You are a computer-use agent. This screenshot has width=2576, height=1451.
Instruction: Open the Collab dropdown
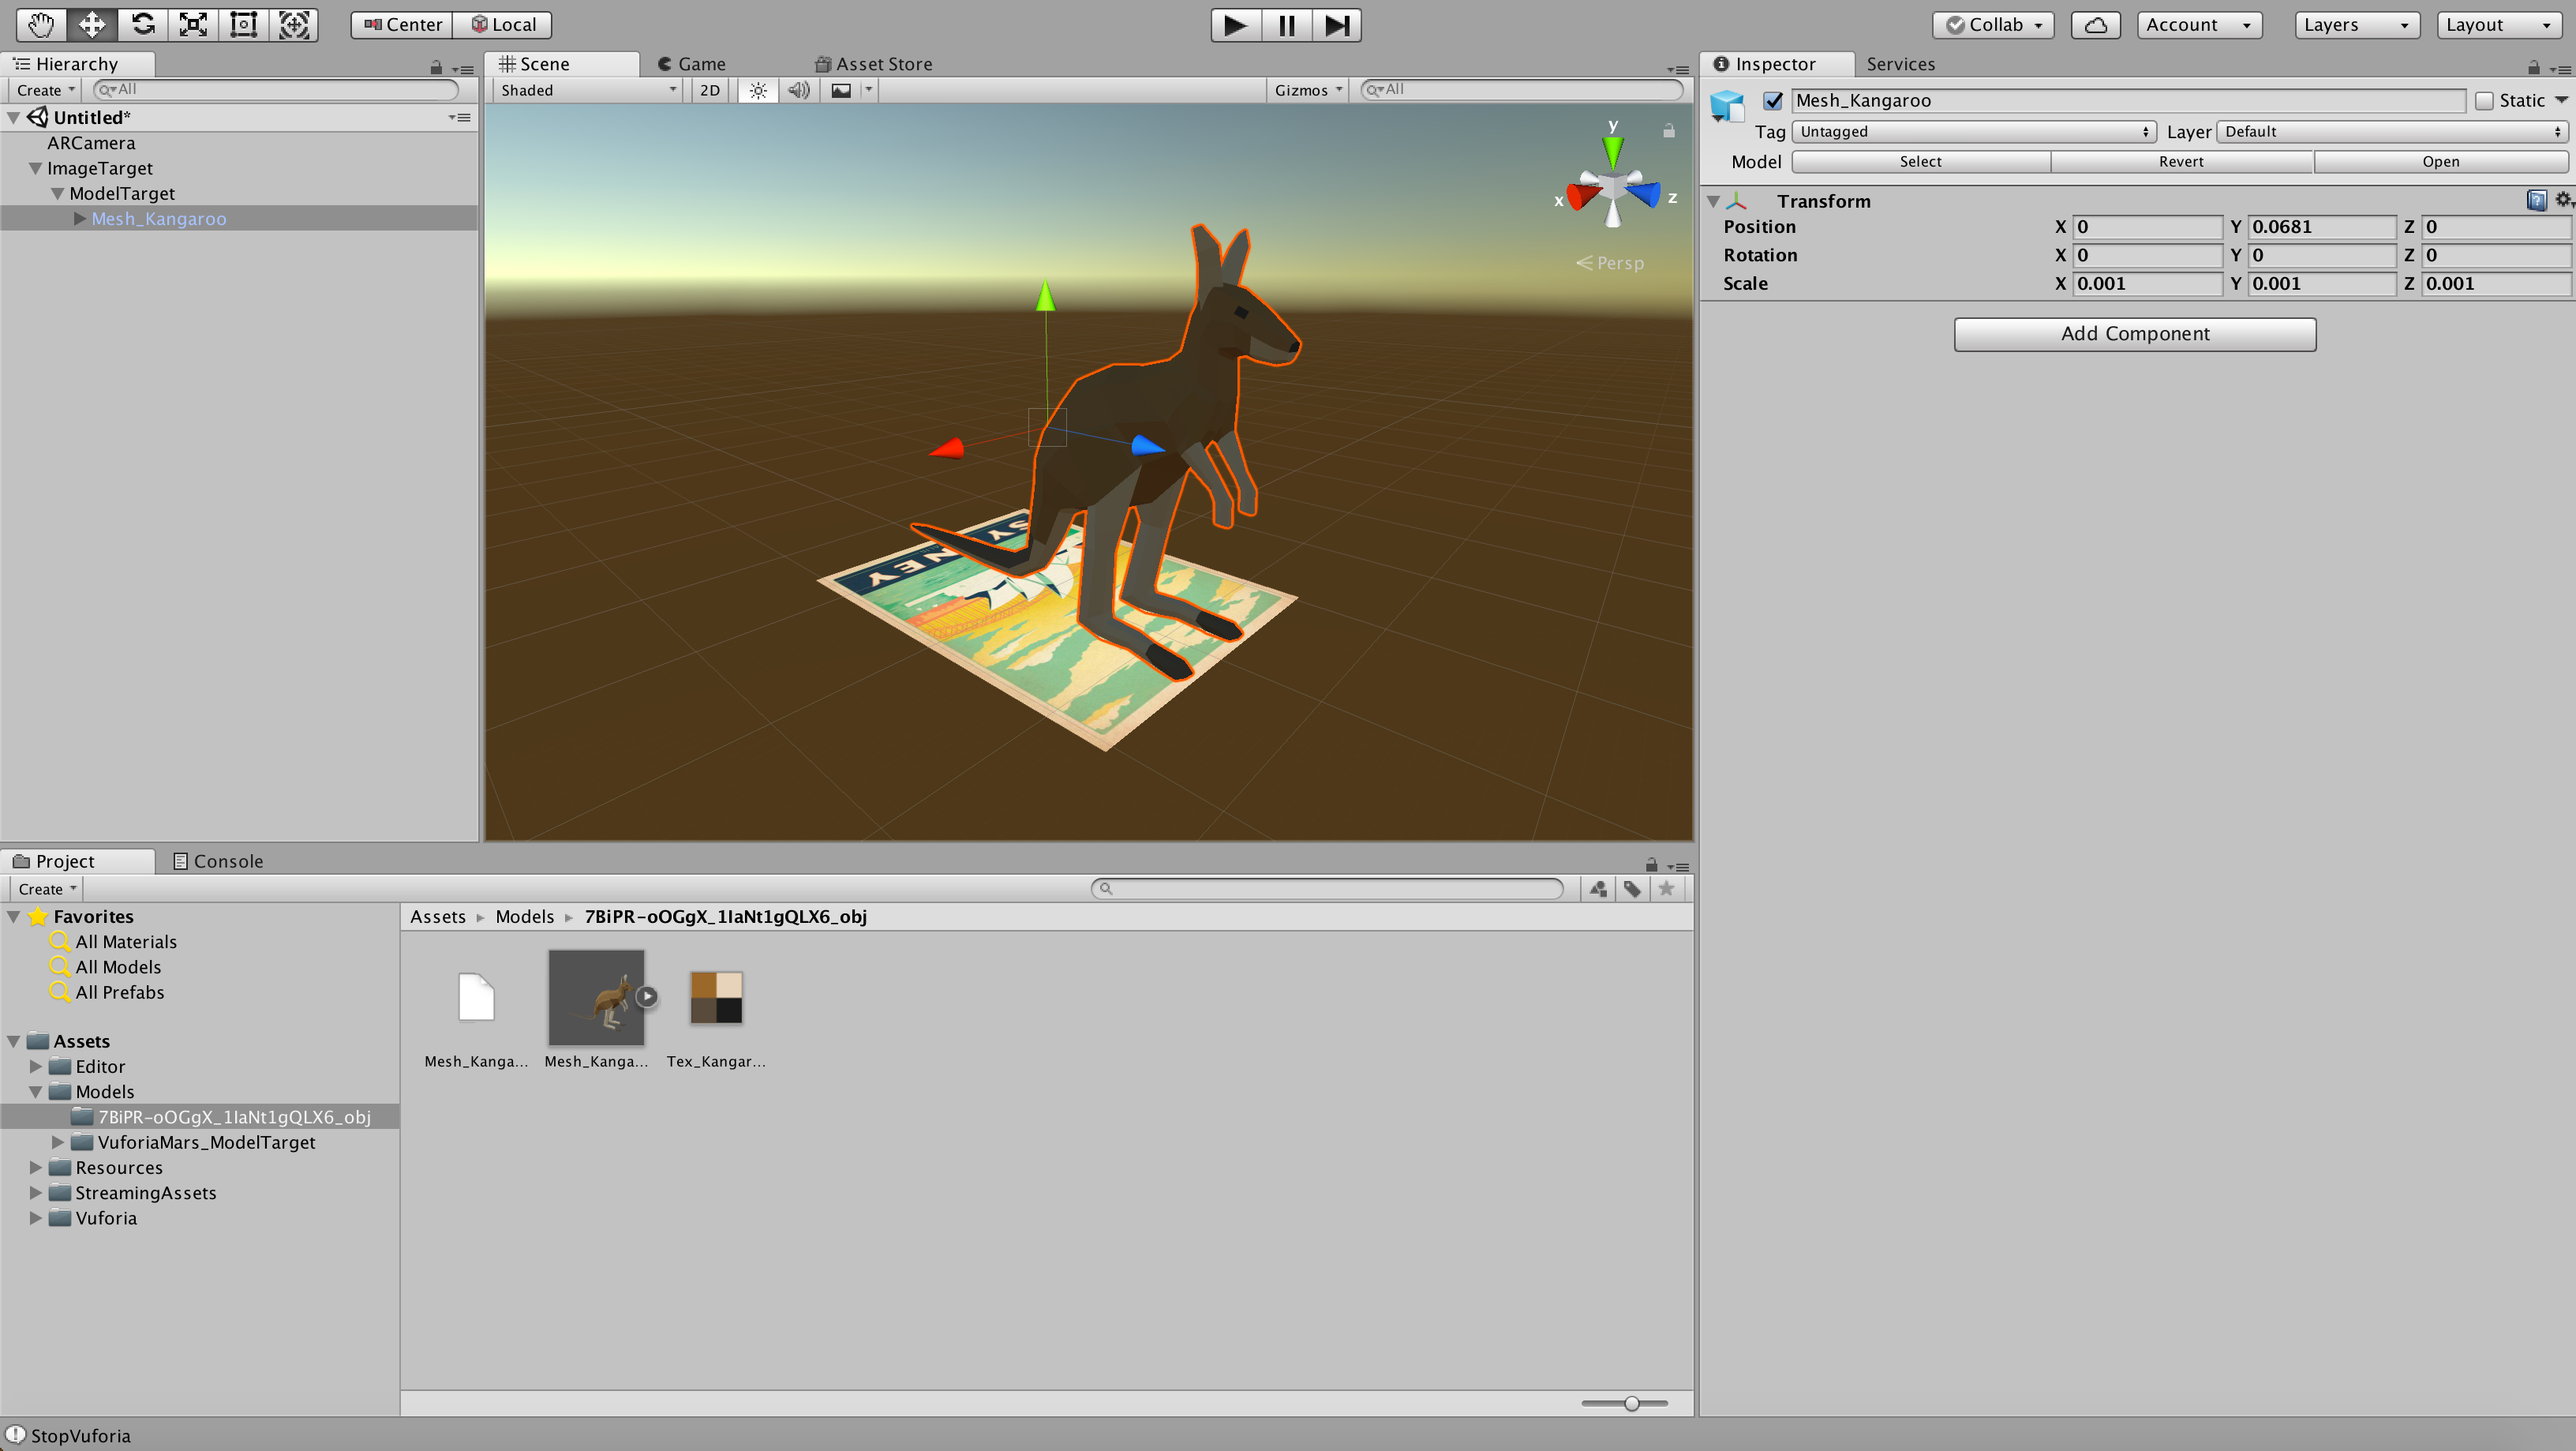coord(1993,25)
